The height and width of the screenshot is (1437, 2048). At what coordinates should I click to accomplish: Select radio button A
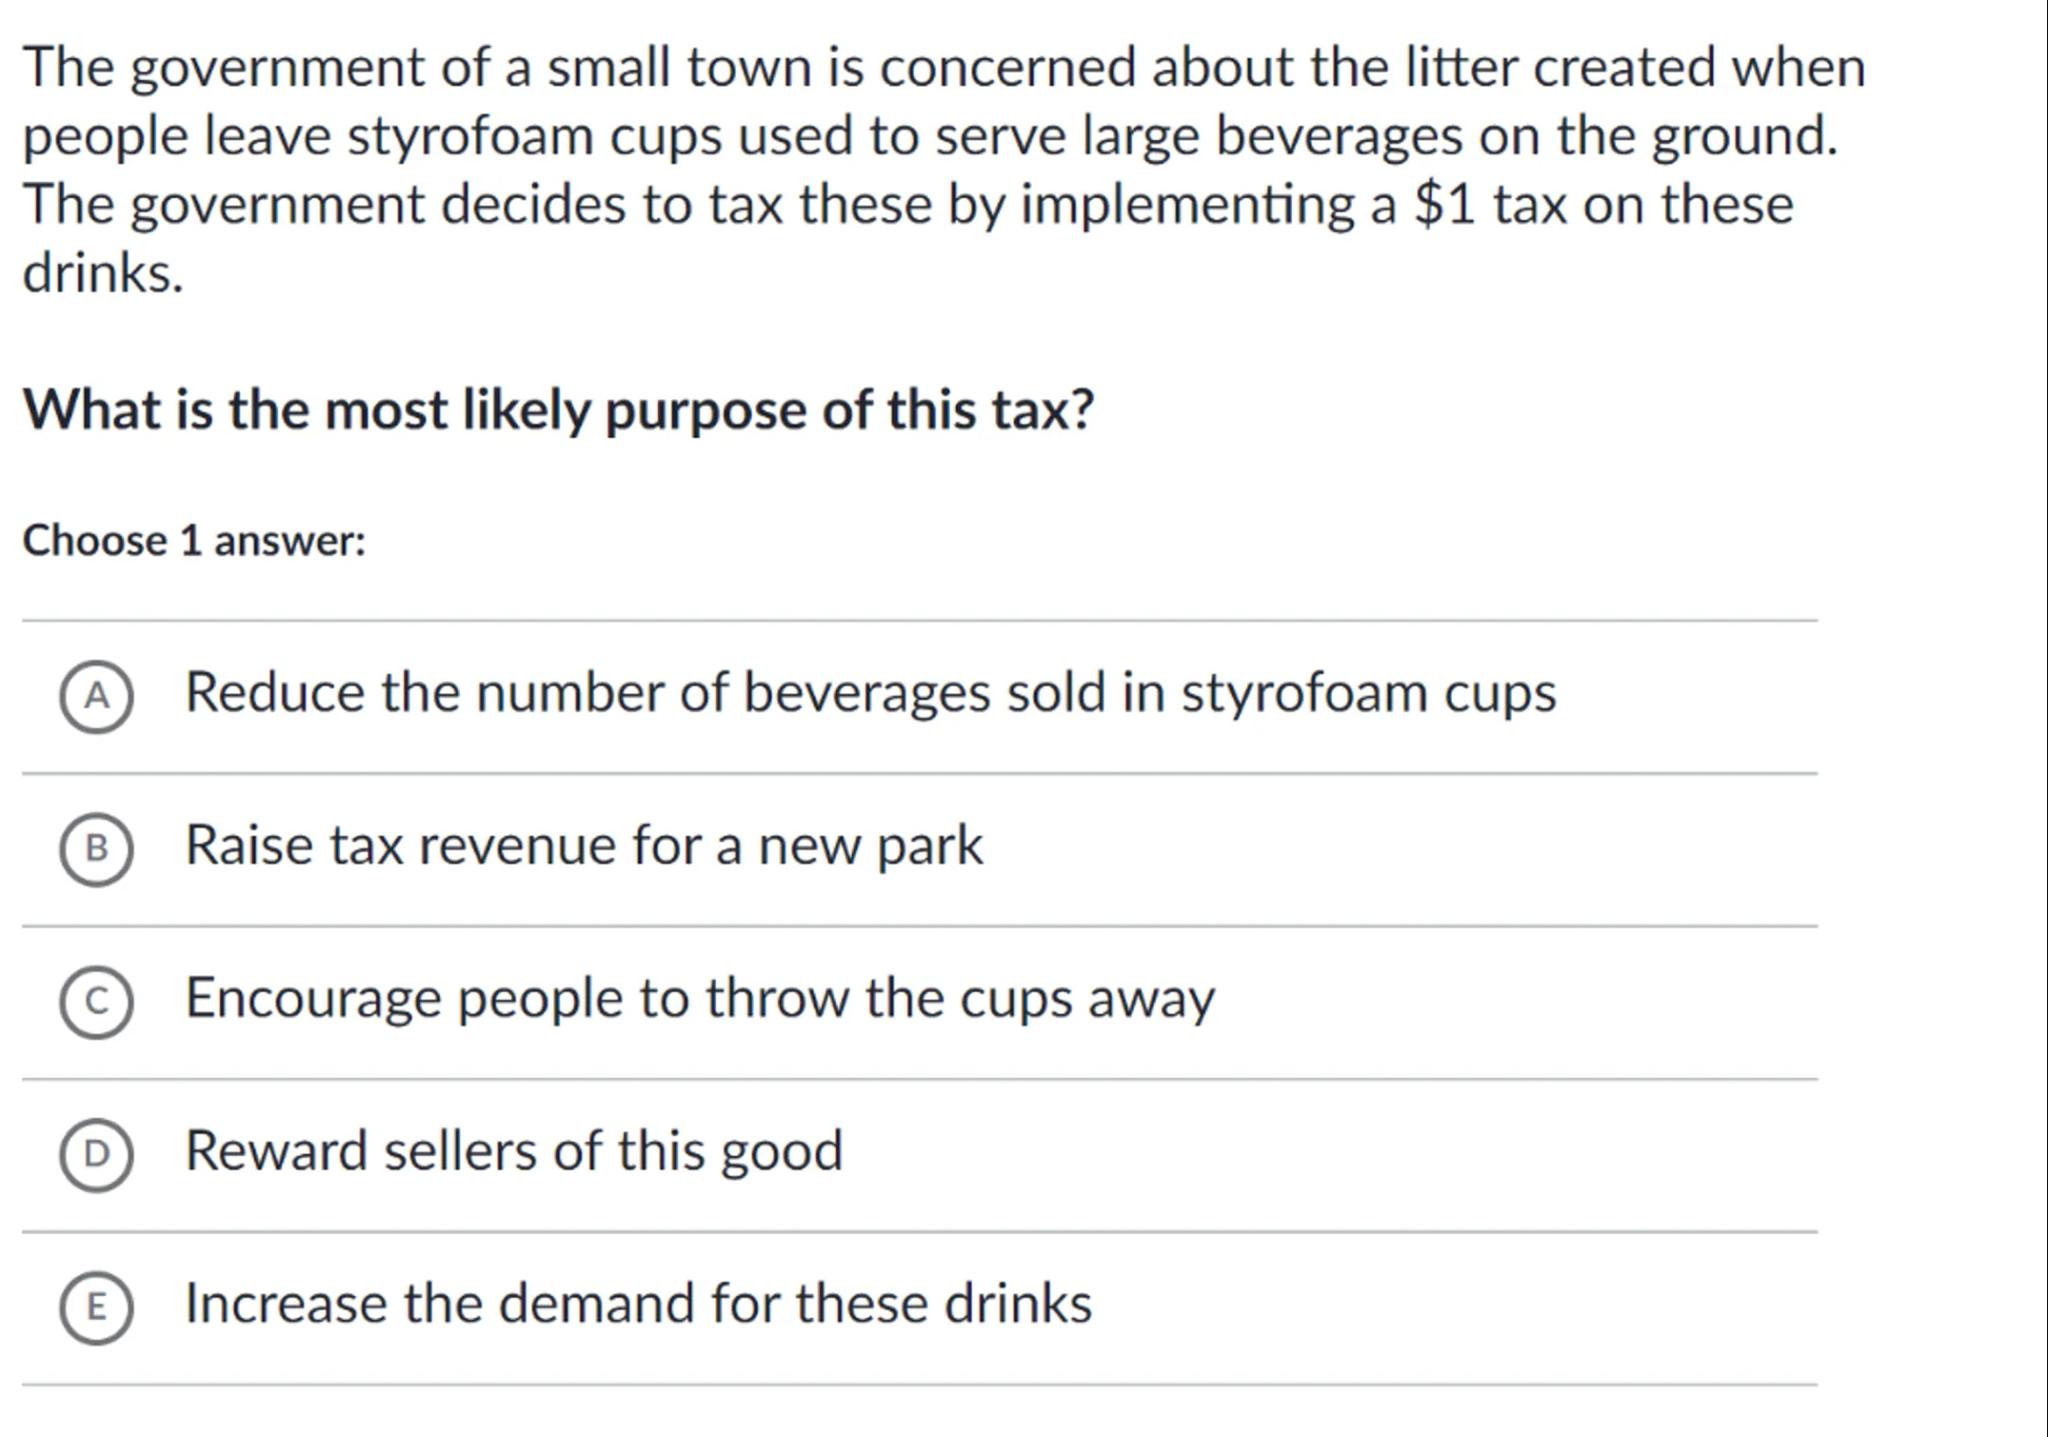[96, 696]
